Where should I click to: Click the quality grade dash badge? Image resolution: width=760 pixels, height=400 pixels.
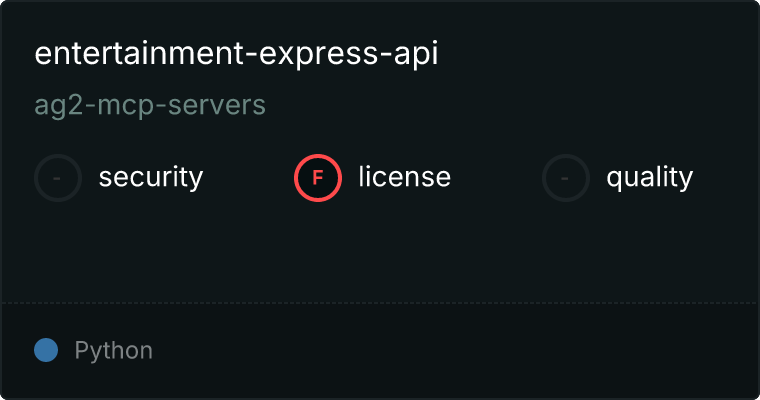coord(566,178)
